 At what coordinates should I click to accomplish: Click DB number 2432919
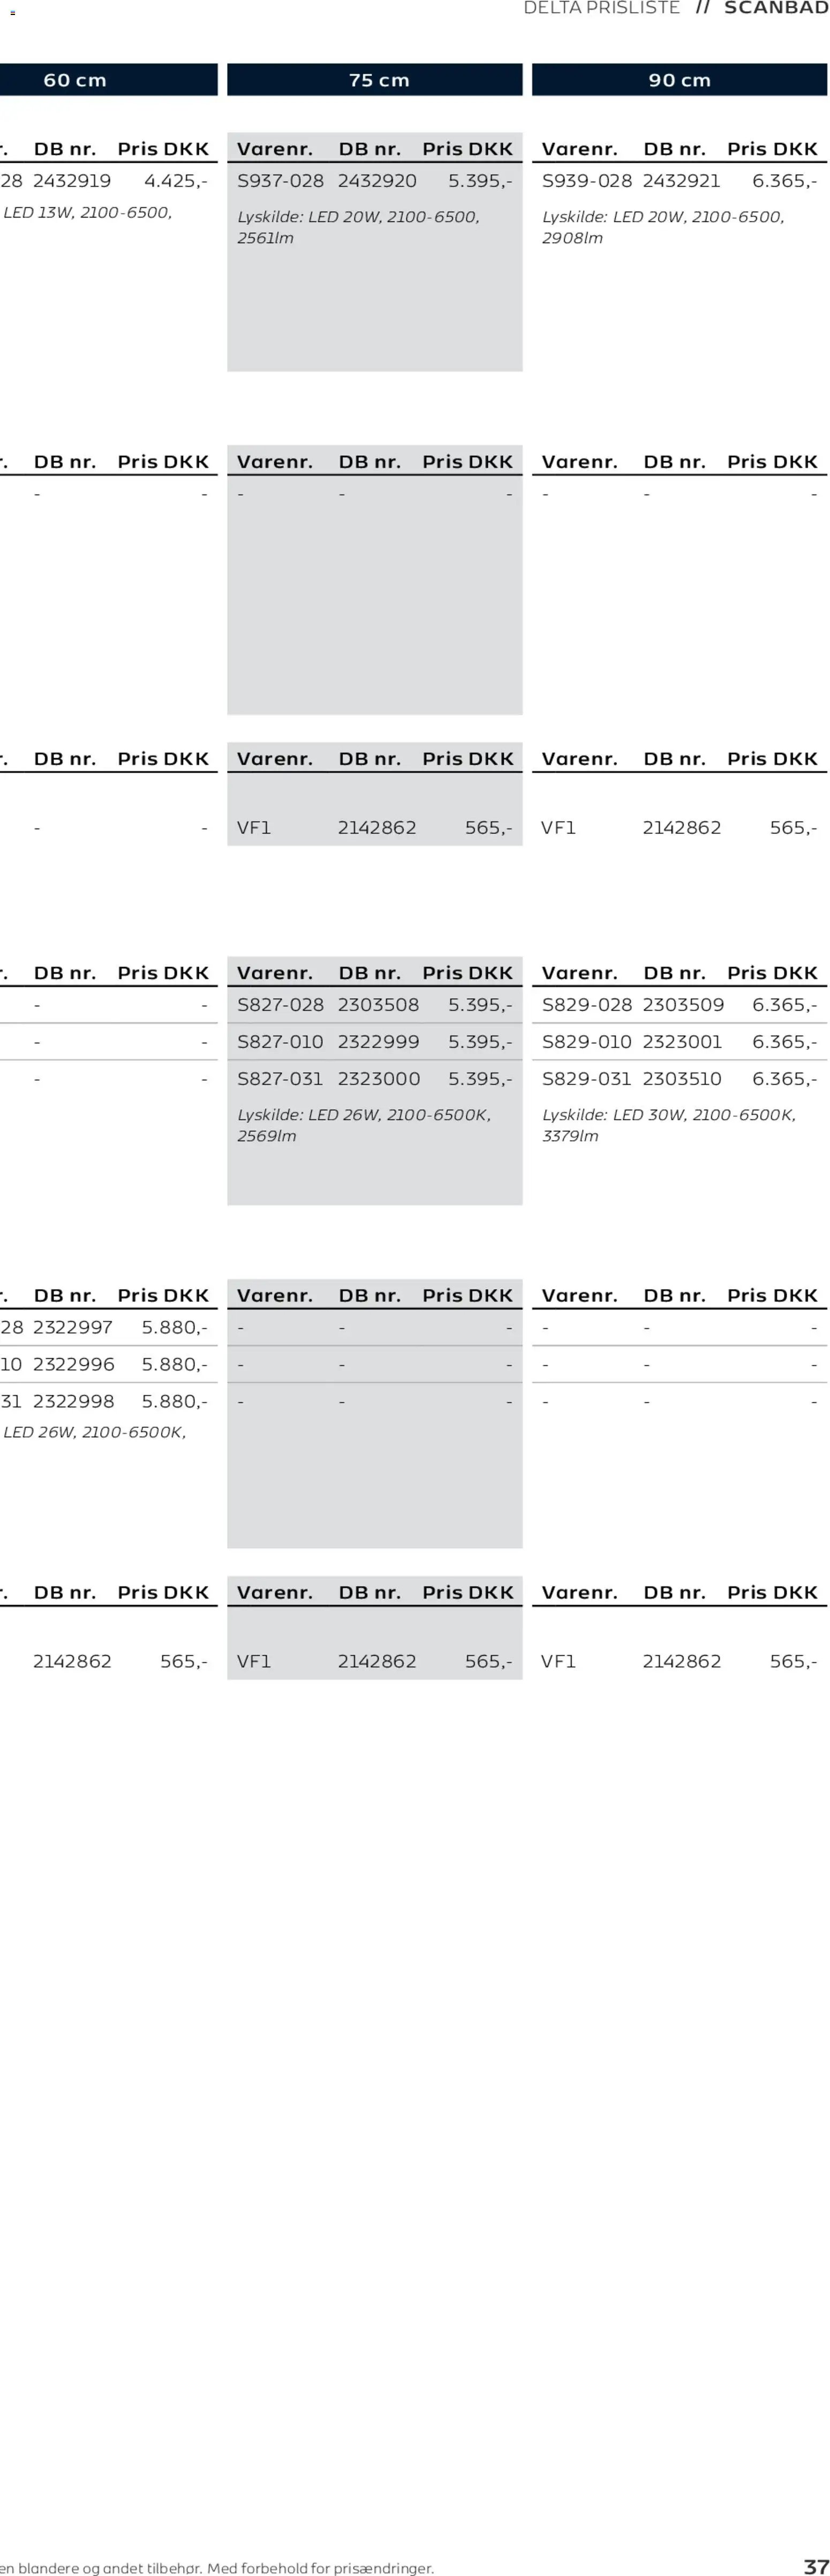point(72,181)
